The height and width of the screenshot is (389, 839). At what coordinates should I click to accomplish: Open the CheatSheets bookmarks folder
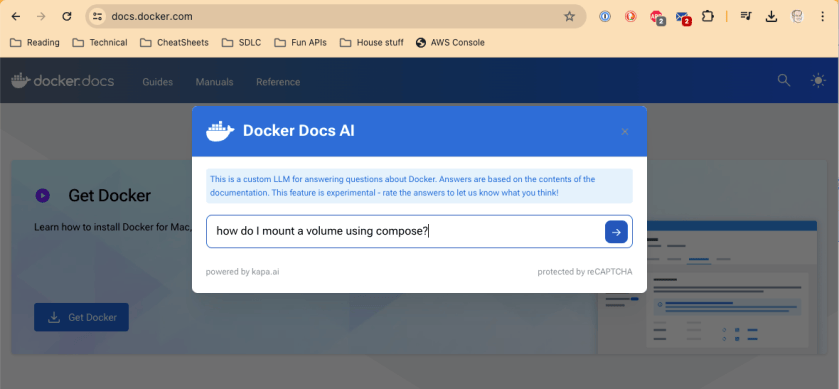(x=174, y=42)
